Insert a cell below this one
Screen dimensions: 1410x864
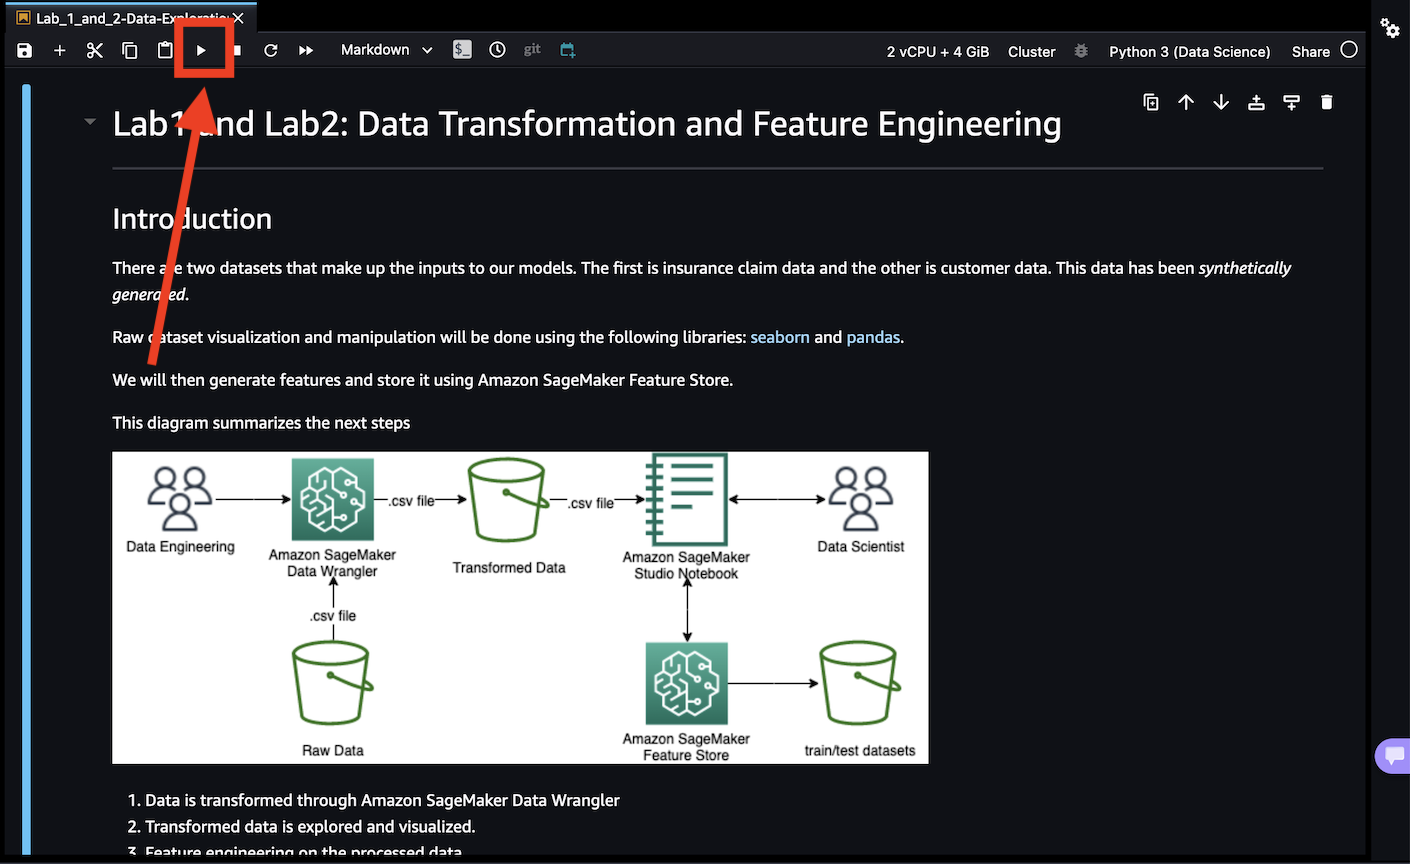coord(1291,102)
